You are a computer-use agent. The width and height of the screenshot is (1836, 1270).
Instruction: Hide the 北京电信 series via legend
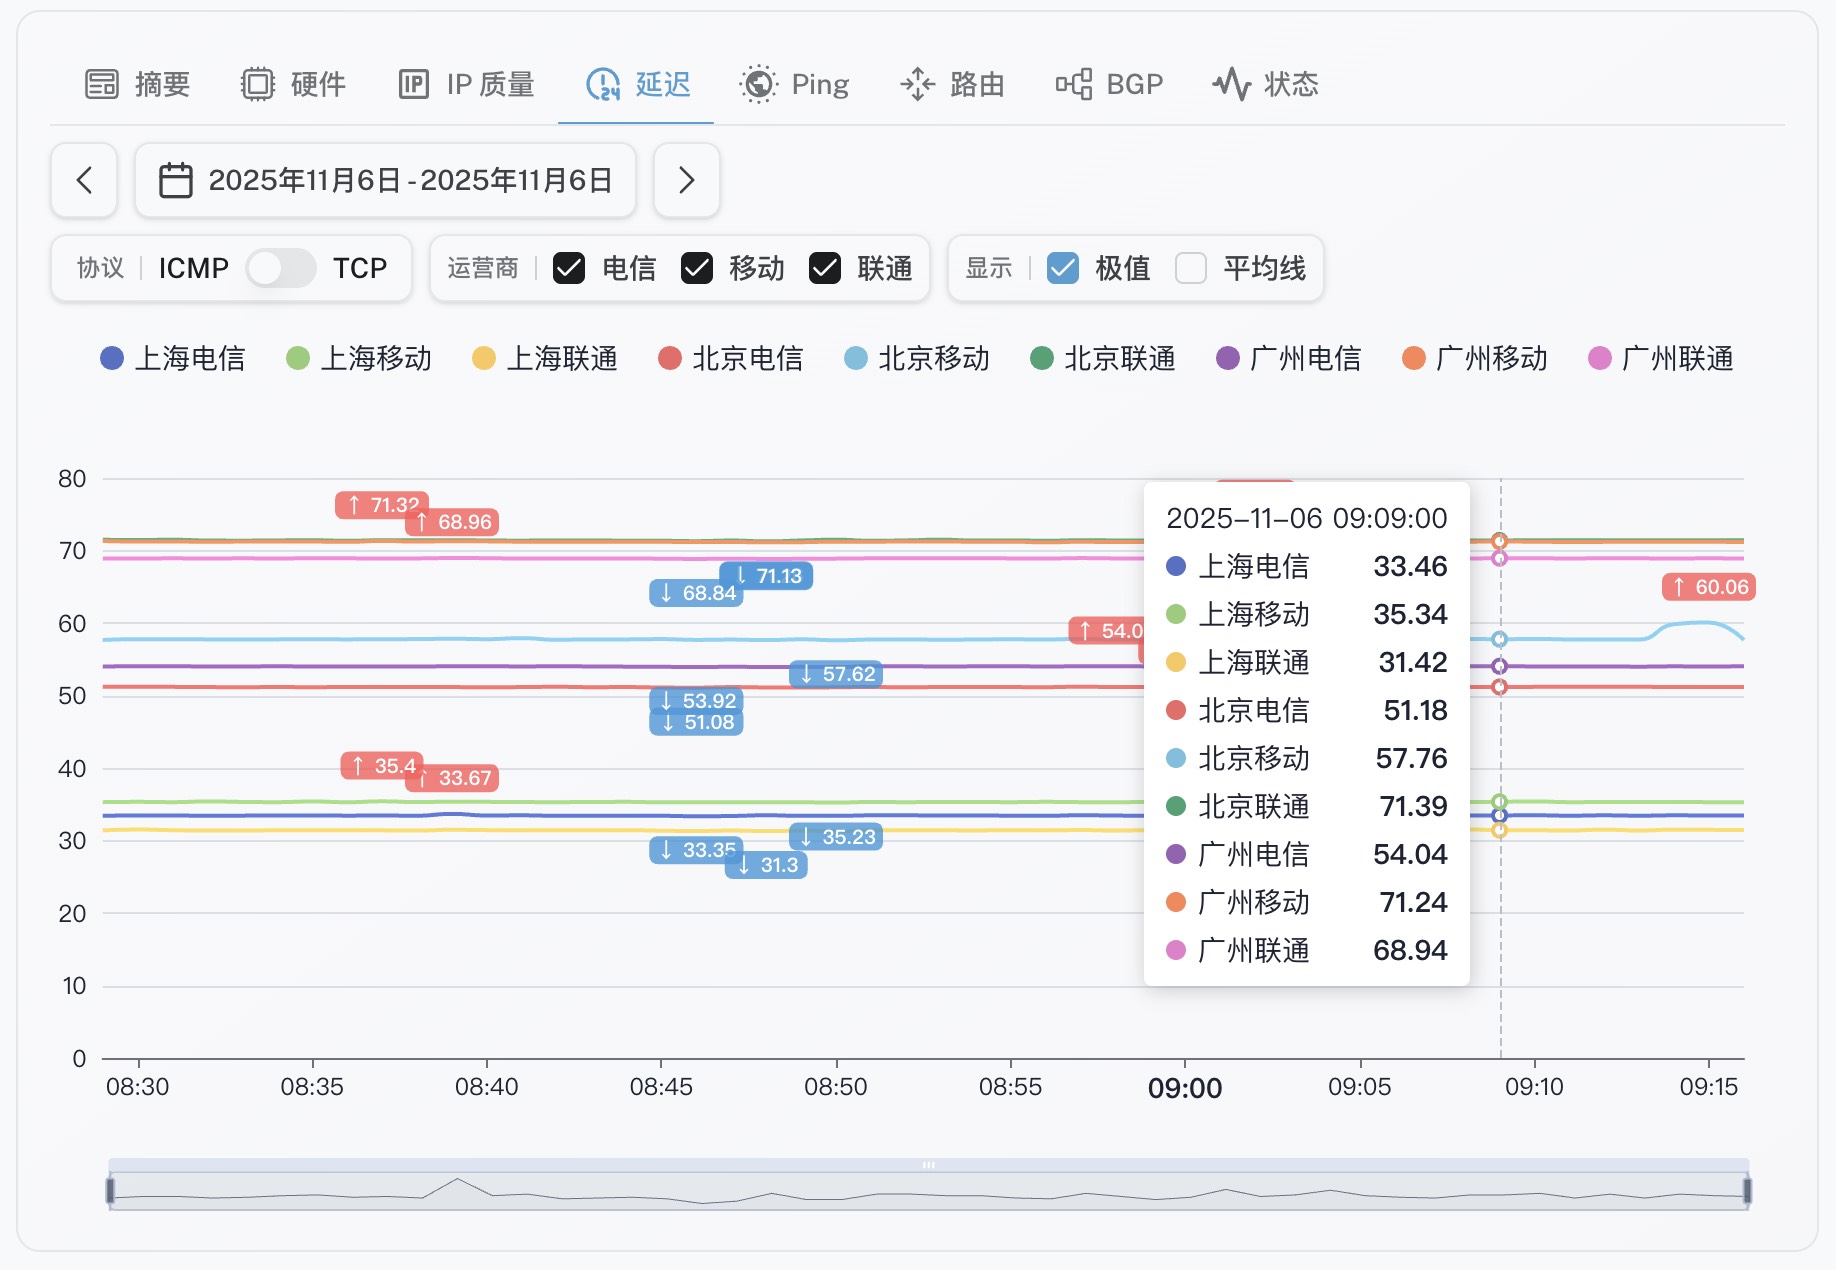pyautogui.click(x=731, y=358)
